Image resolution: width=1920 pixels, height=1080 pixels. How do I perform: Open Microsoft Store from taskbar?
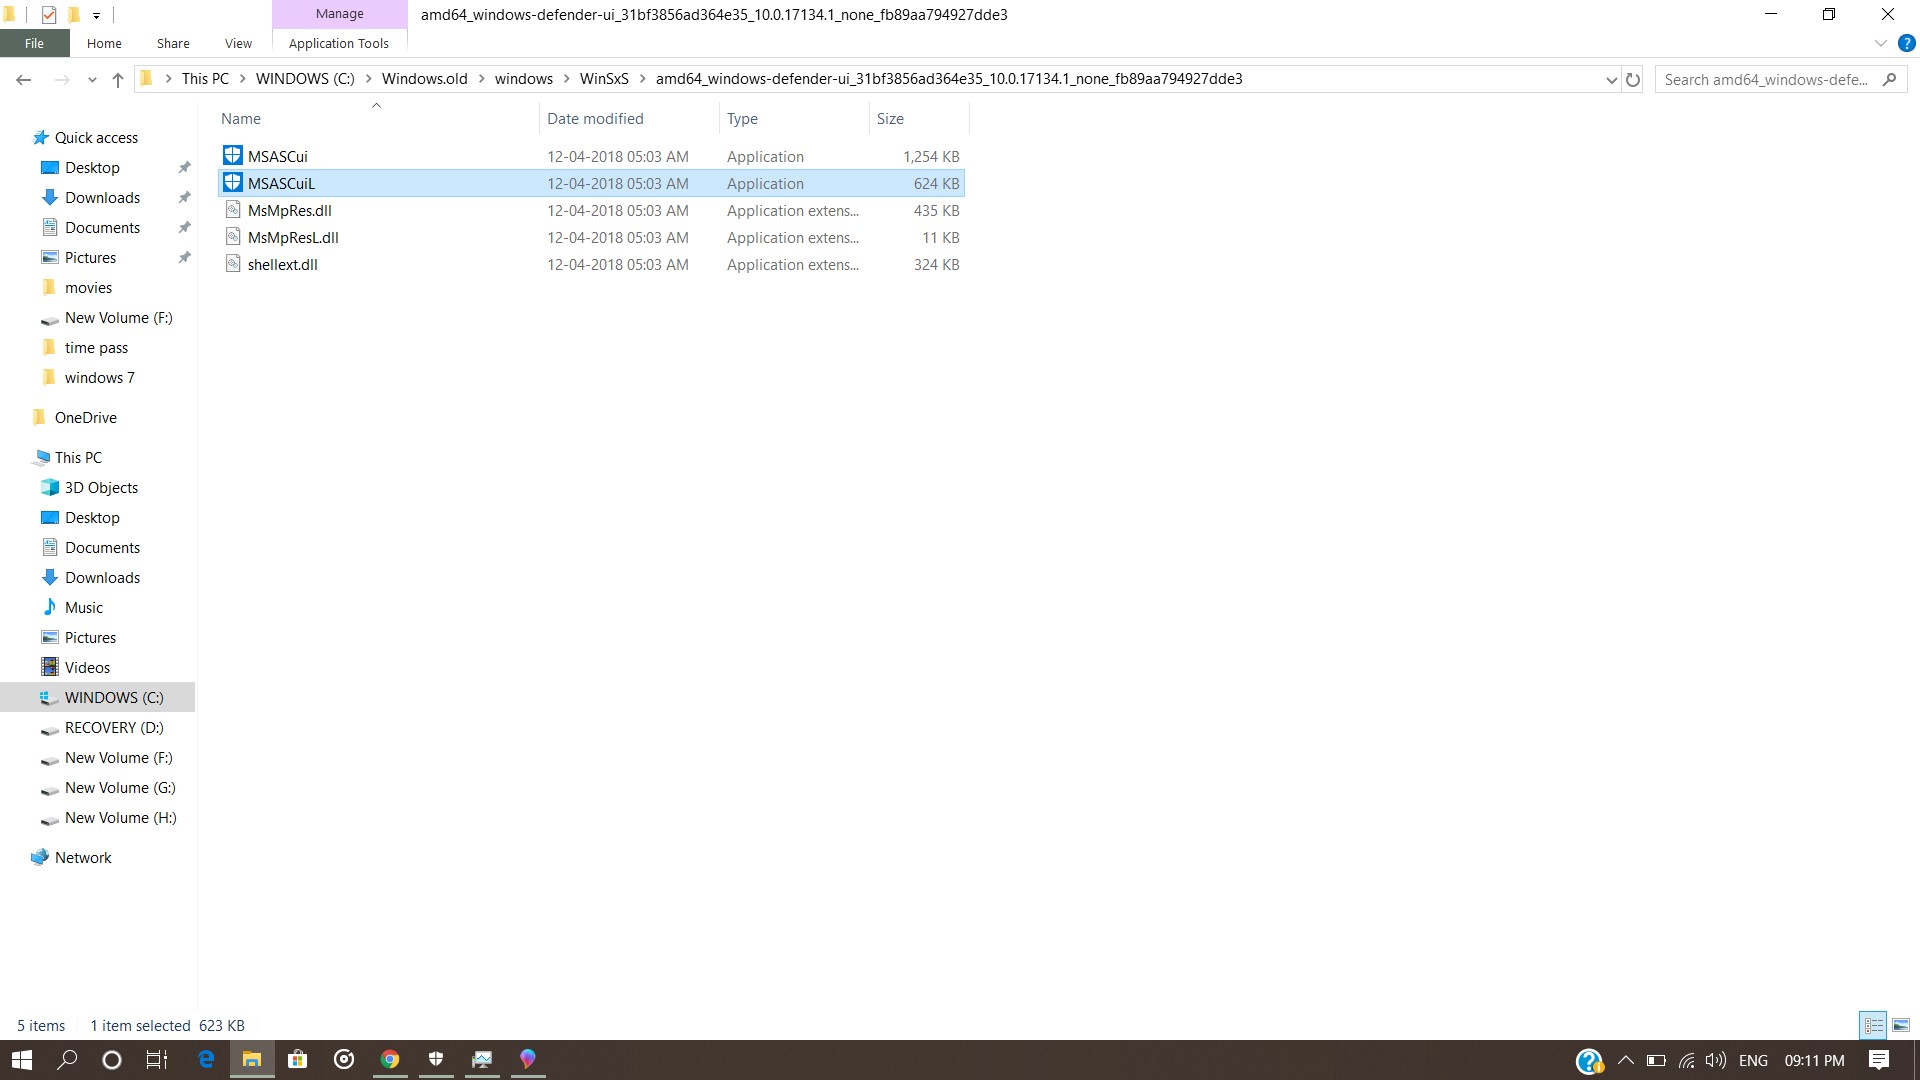(x=298, y=1060)
